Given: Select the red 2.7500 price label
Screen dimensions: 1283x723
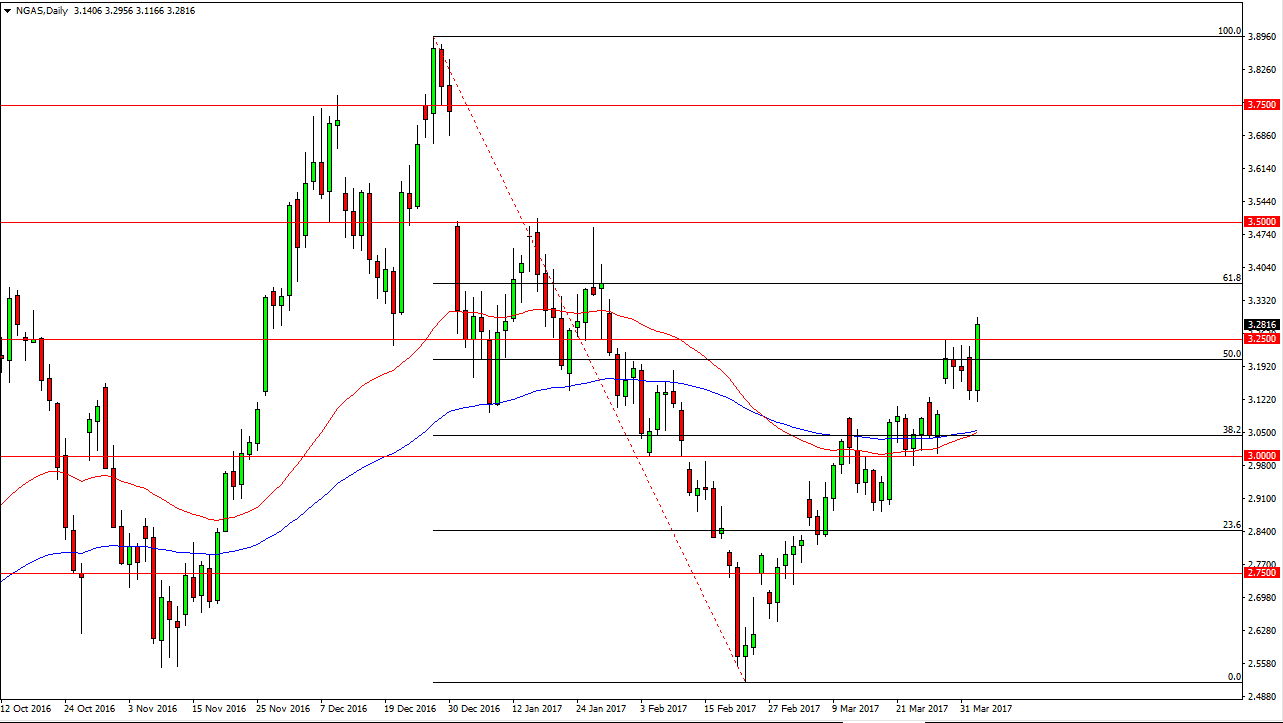Looking at the screenshot, I should (1259, 573).
